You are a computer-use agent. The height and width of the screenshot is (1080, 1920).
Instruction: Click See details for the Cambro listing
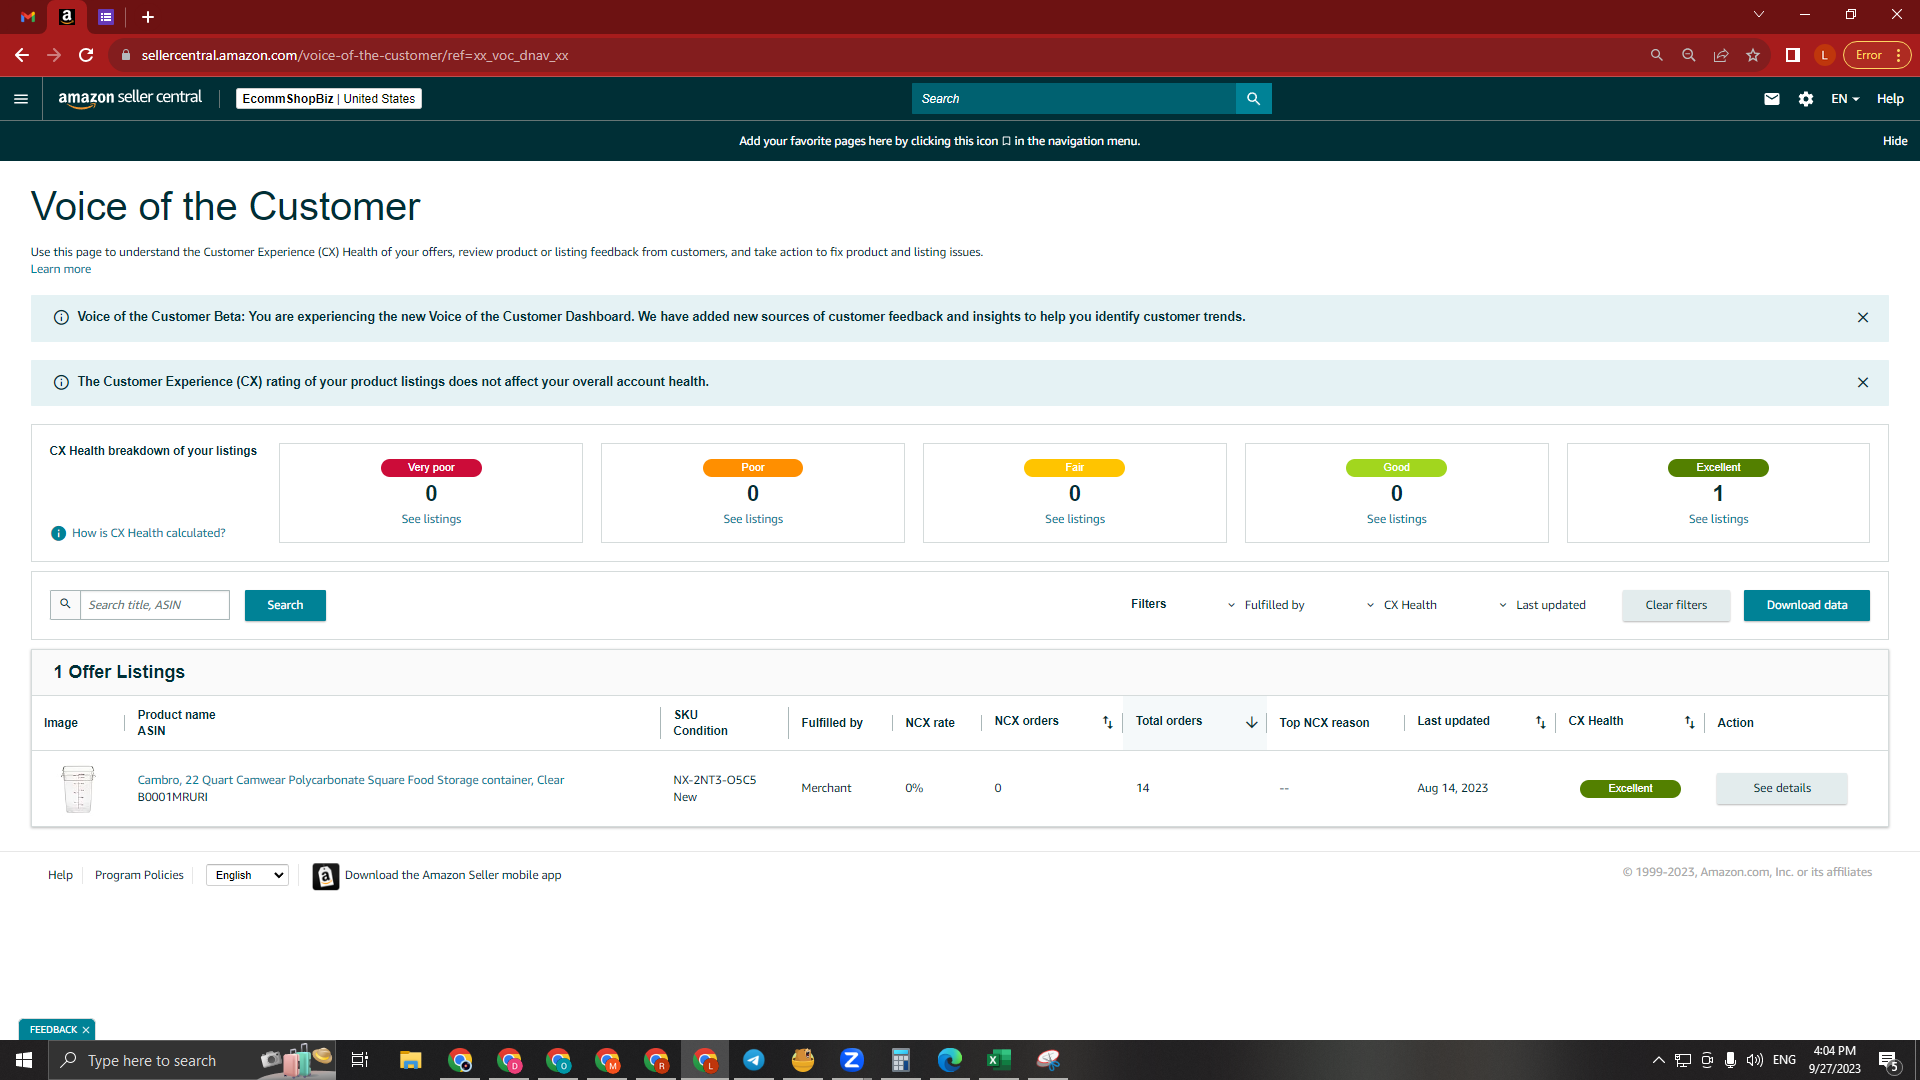1781,789
